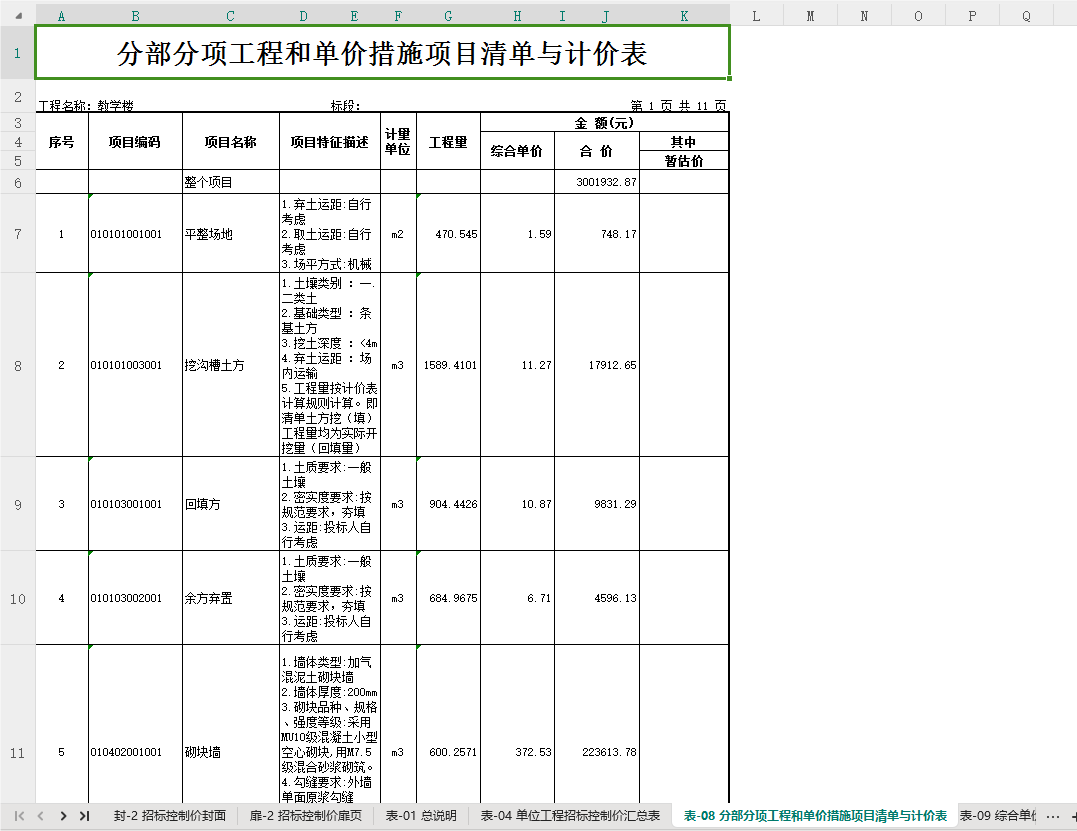The width and height of the screenshot is (1077, 831).
Task: Select the m2 unit cell
Action: 398,234
